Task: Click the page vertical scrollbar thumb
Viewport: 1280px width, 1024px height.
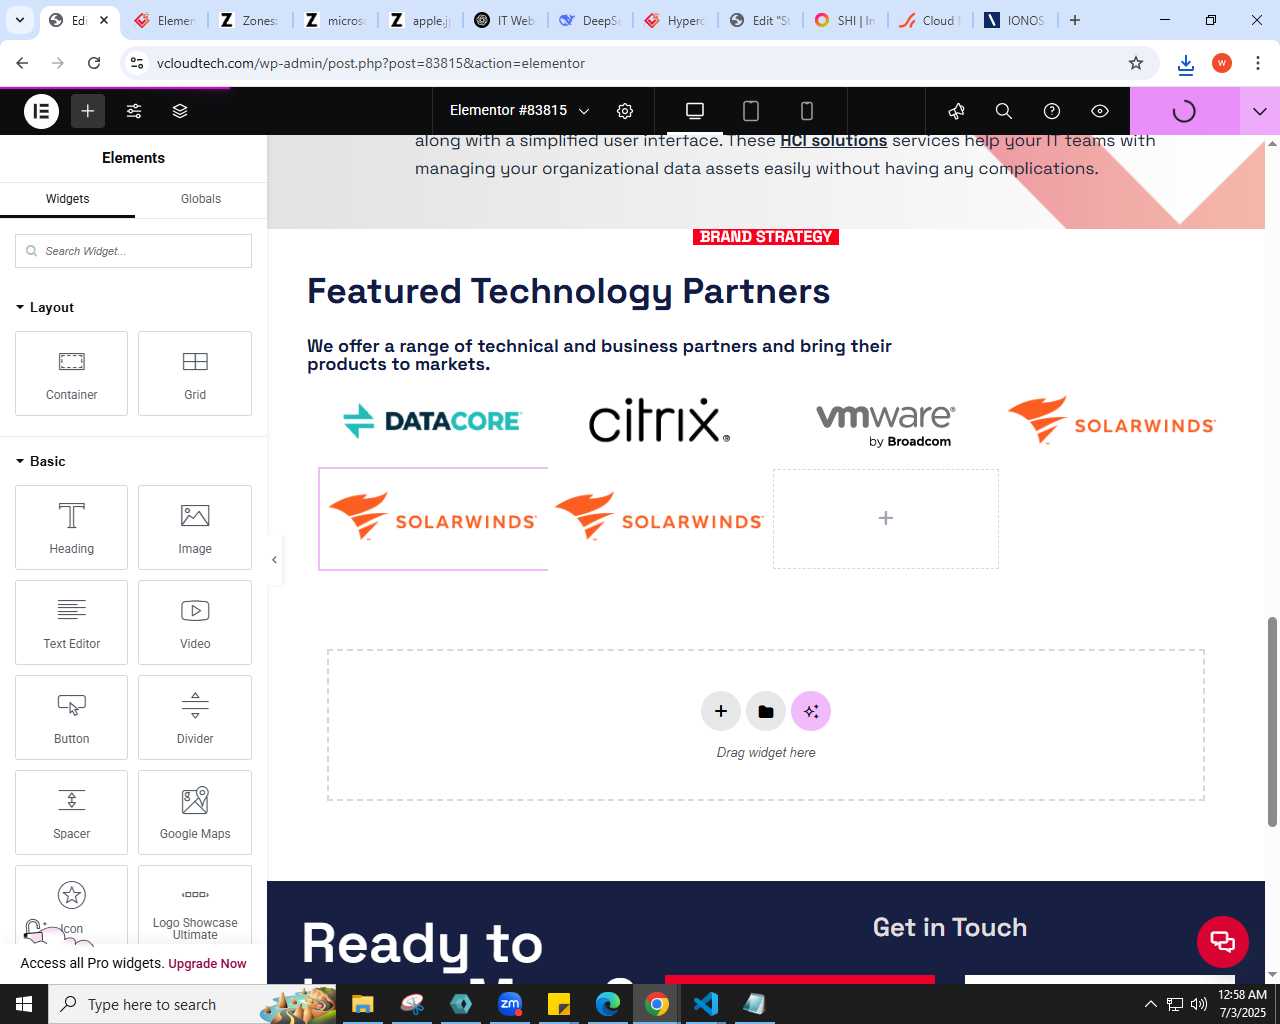Action: pyautogui.click(x=1272, y=722)
